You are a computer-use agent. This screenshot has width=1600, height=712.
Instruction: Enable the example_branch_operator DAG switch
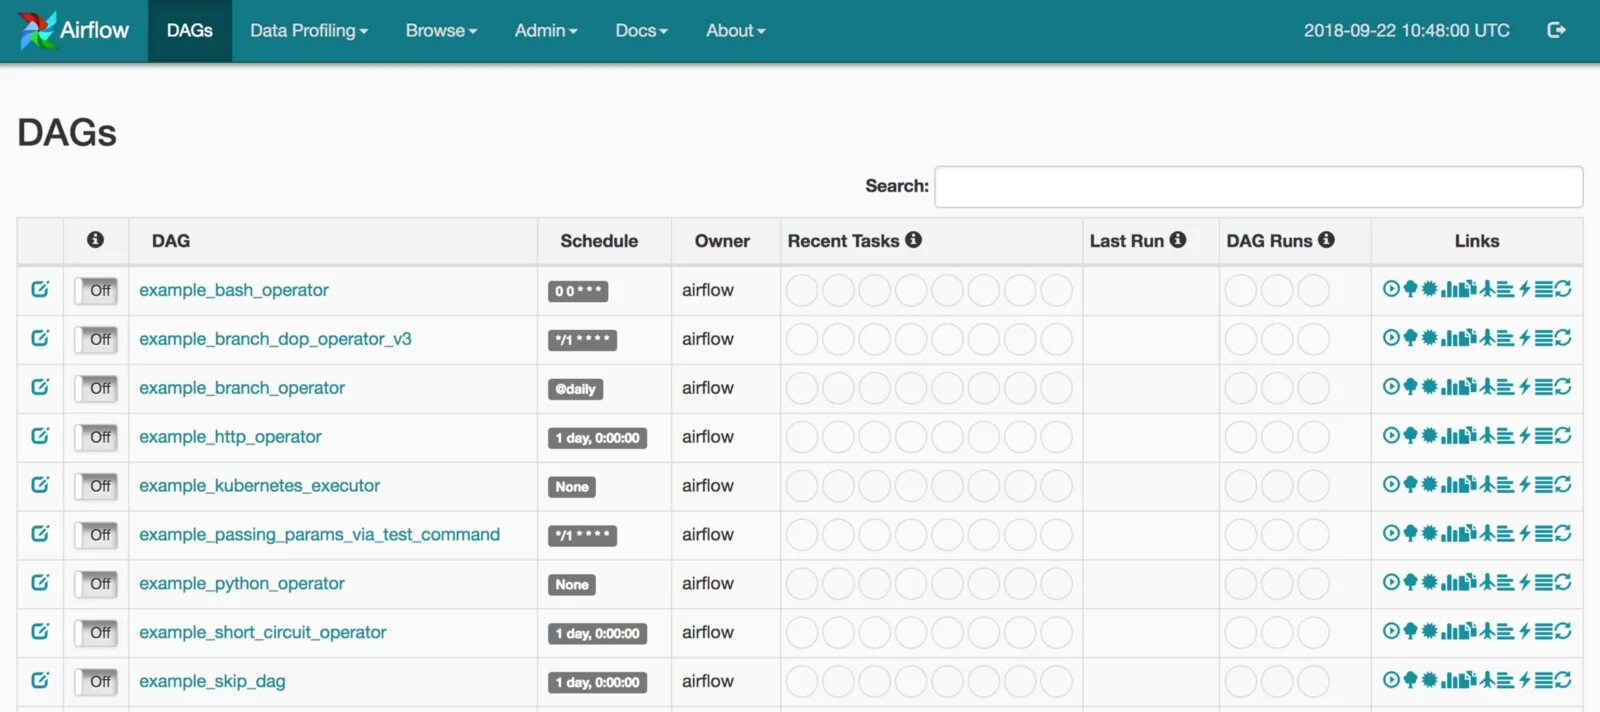tap(96, 388)
